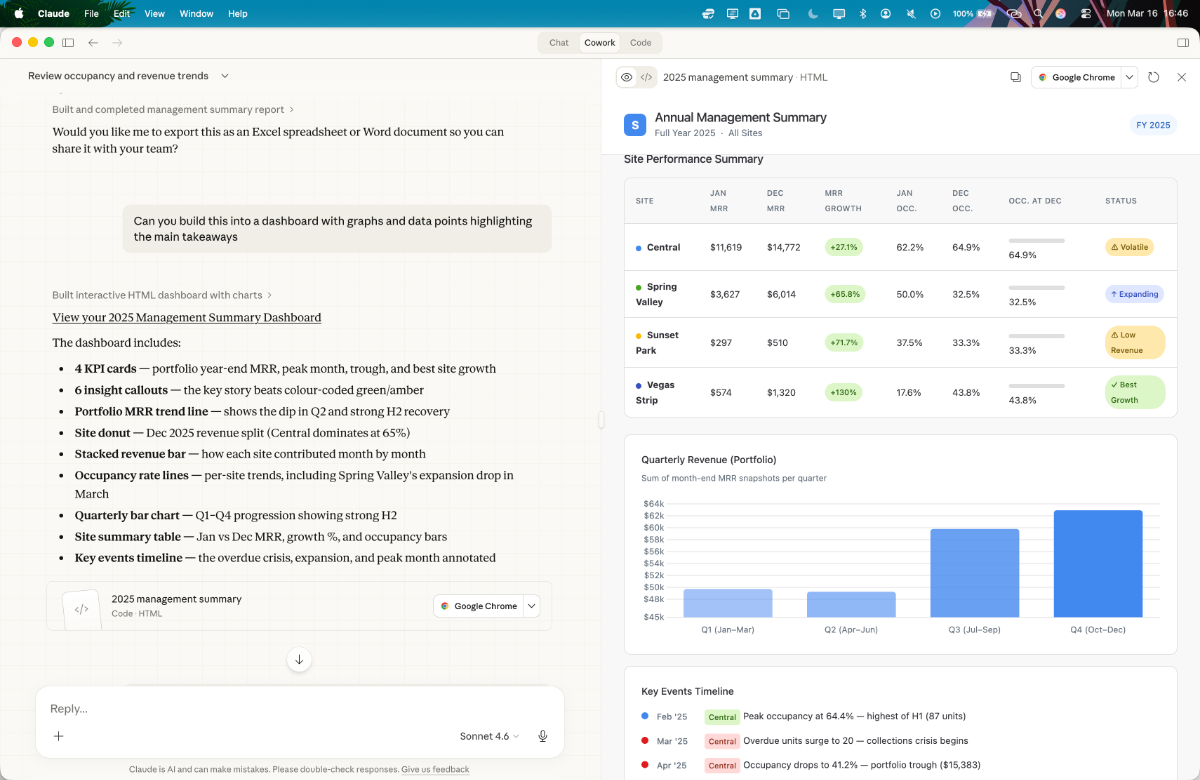Click the Give us feedback link
Viewport: 1200px width, 780px height.
click(435, 769)
